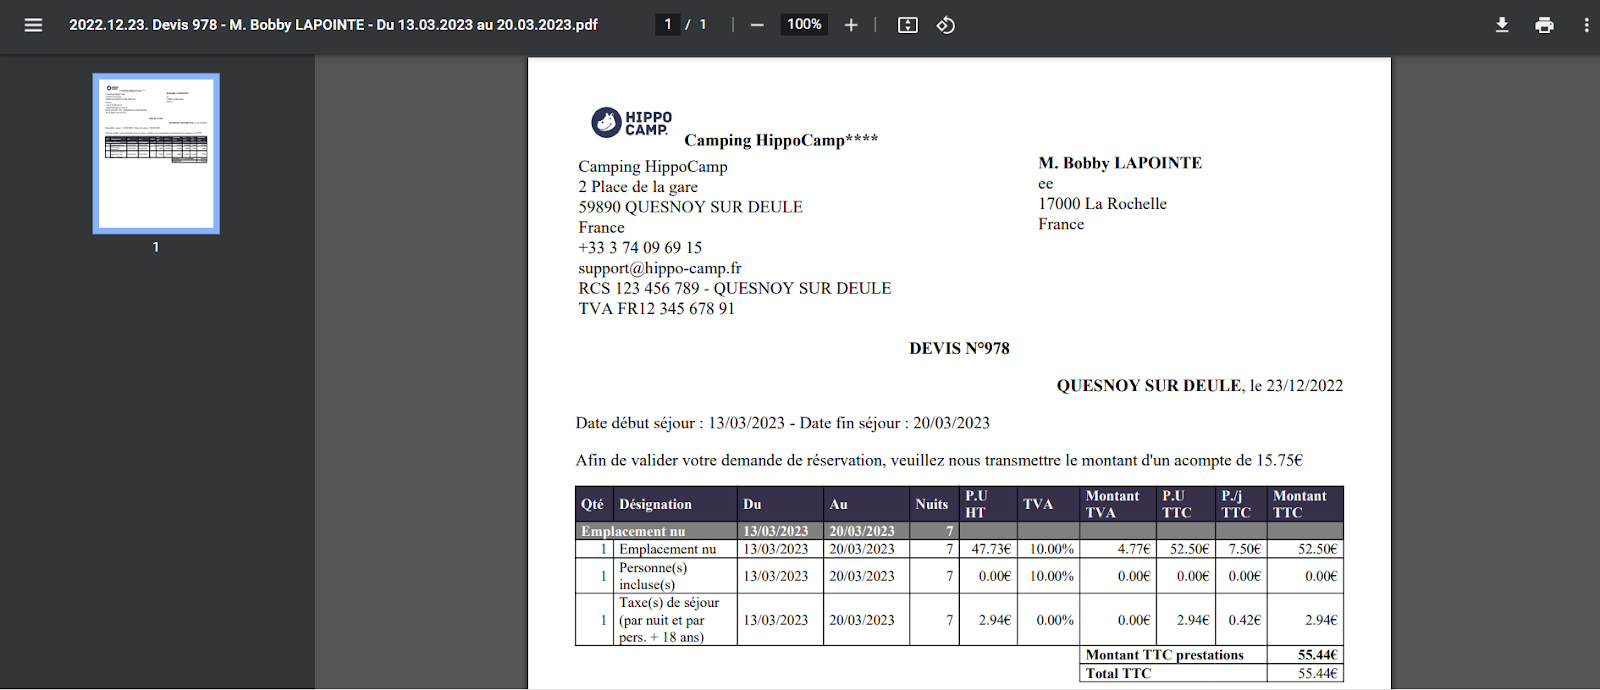This screenshot has height=690, width=1600.
Task: Select the page 1 thumbnail
Action: pos(156,153)
